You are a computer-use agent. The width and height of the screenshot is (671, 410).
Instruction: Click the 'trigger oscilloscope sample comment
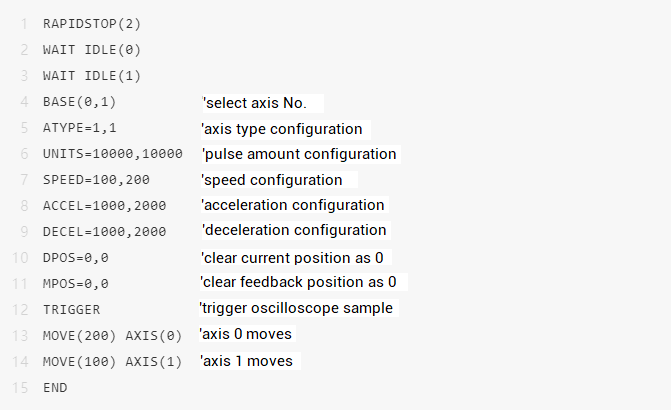coord(297,308)
